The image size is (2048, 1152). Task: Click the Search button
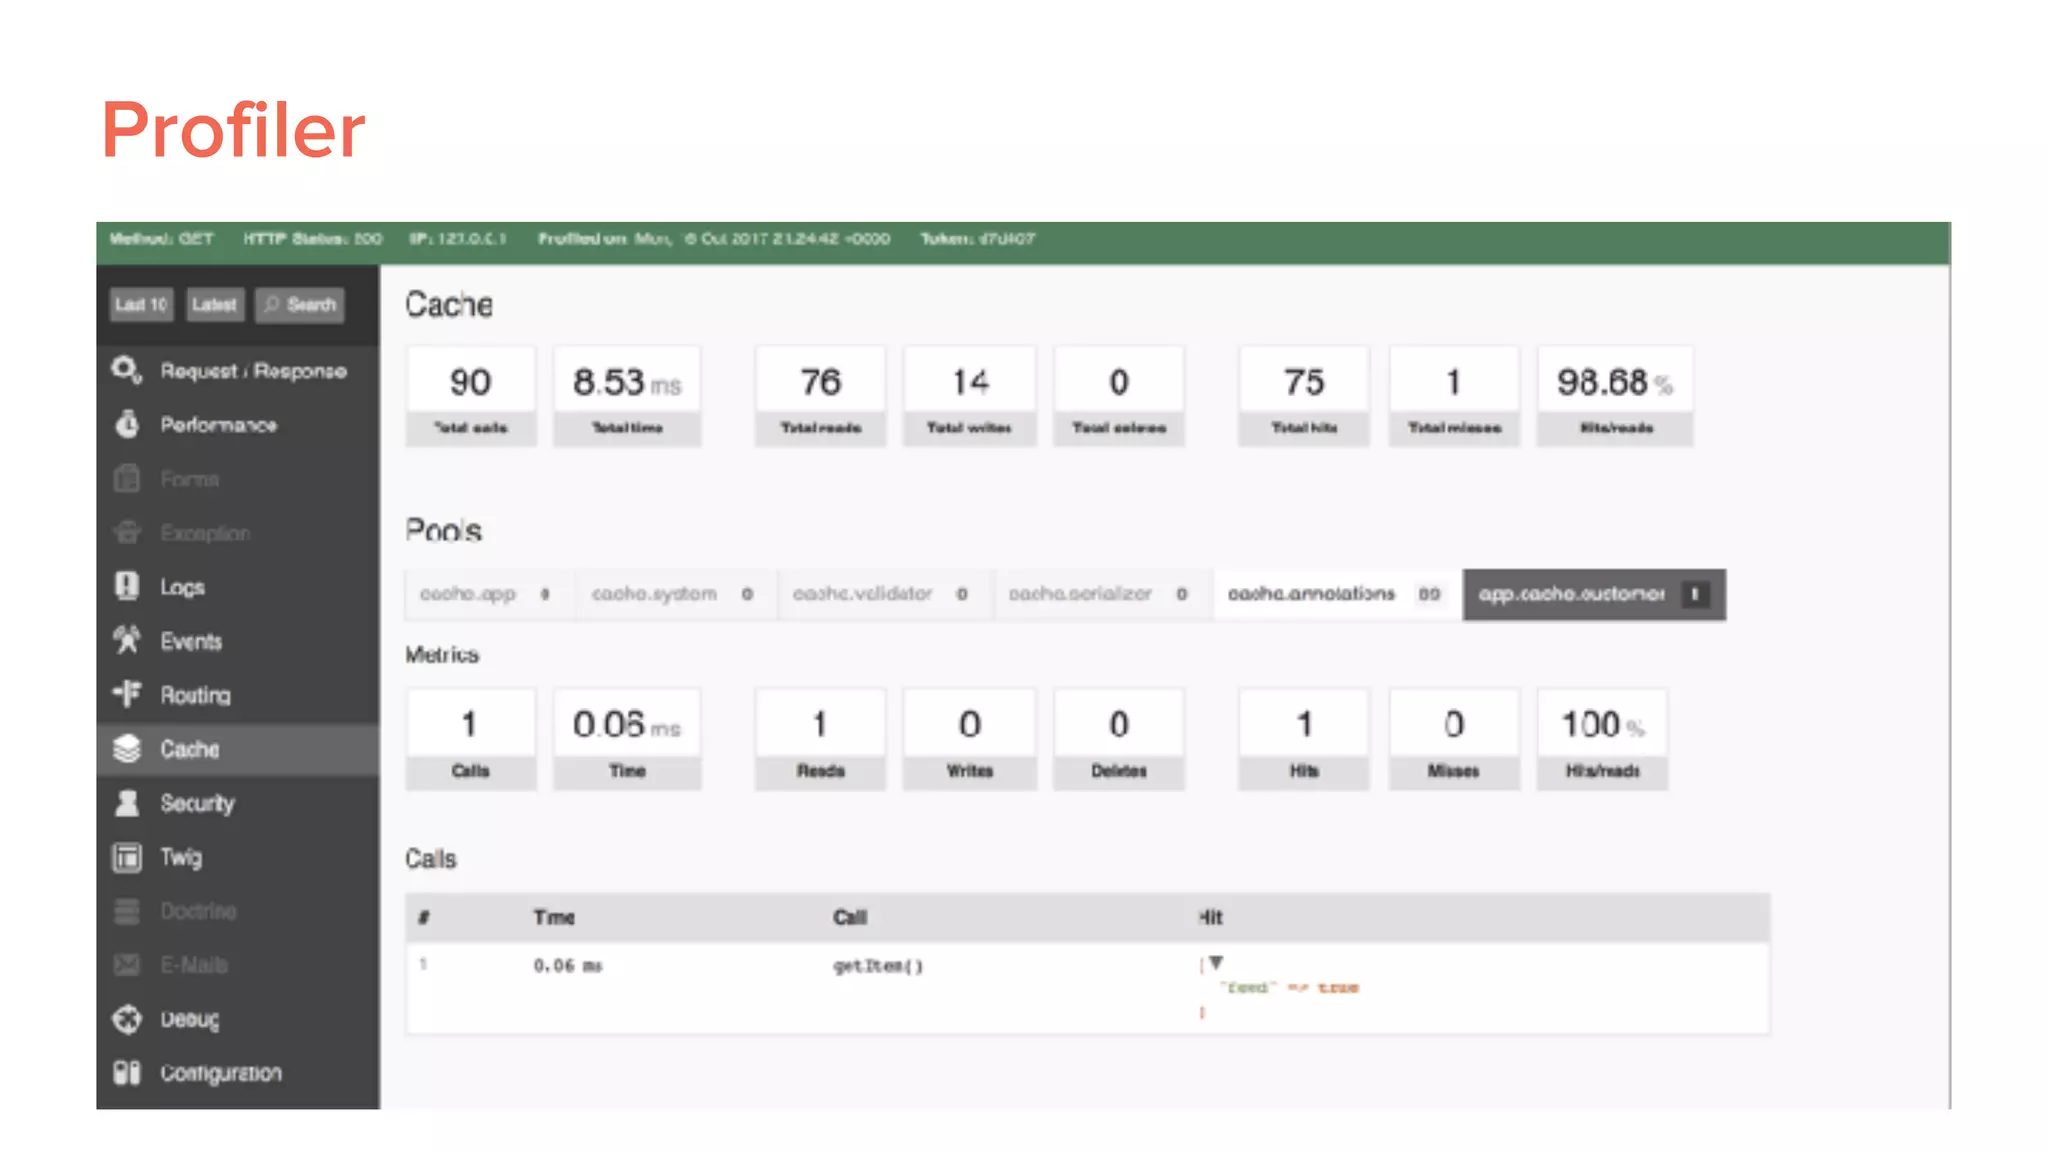(x=300, y=304)
